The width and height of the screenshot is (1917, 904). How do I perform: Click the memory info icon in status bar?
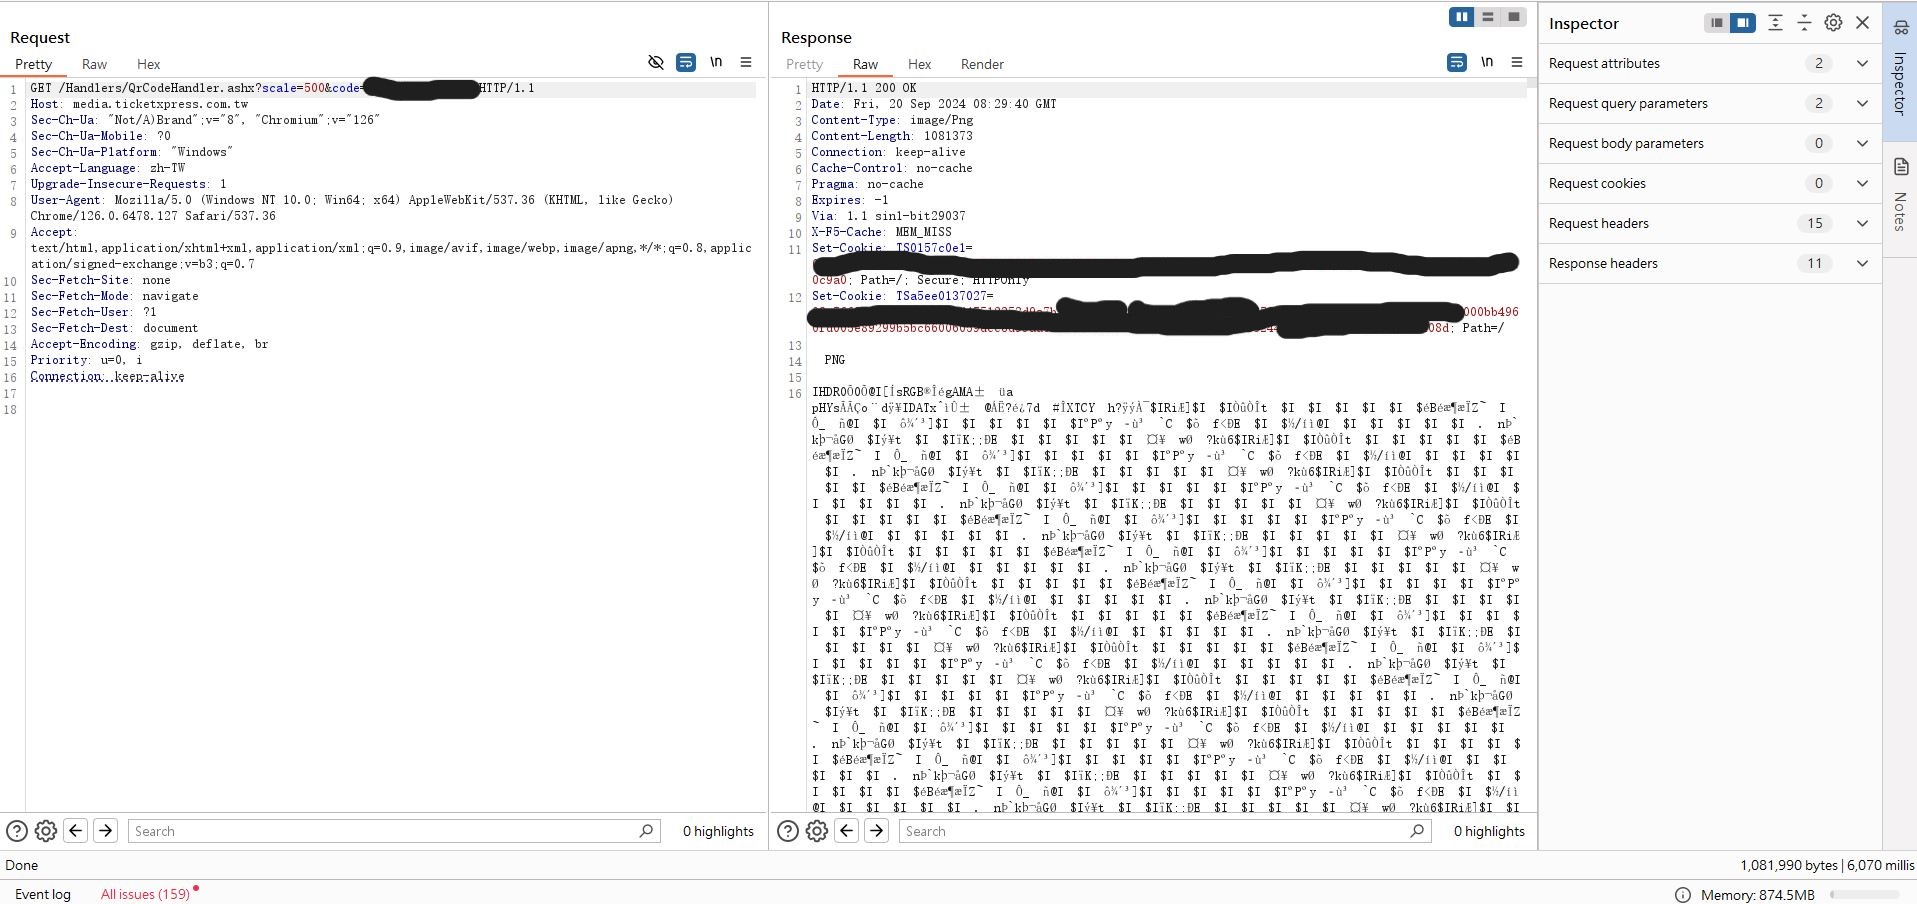[x=1683, y=895]
